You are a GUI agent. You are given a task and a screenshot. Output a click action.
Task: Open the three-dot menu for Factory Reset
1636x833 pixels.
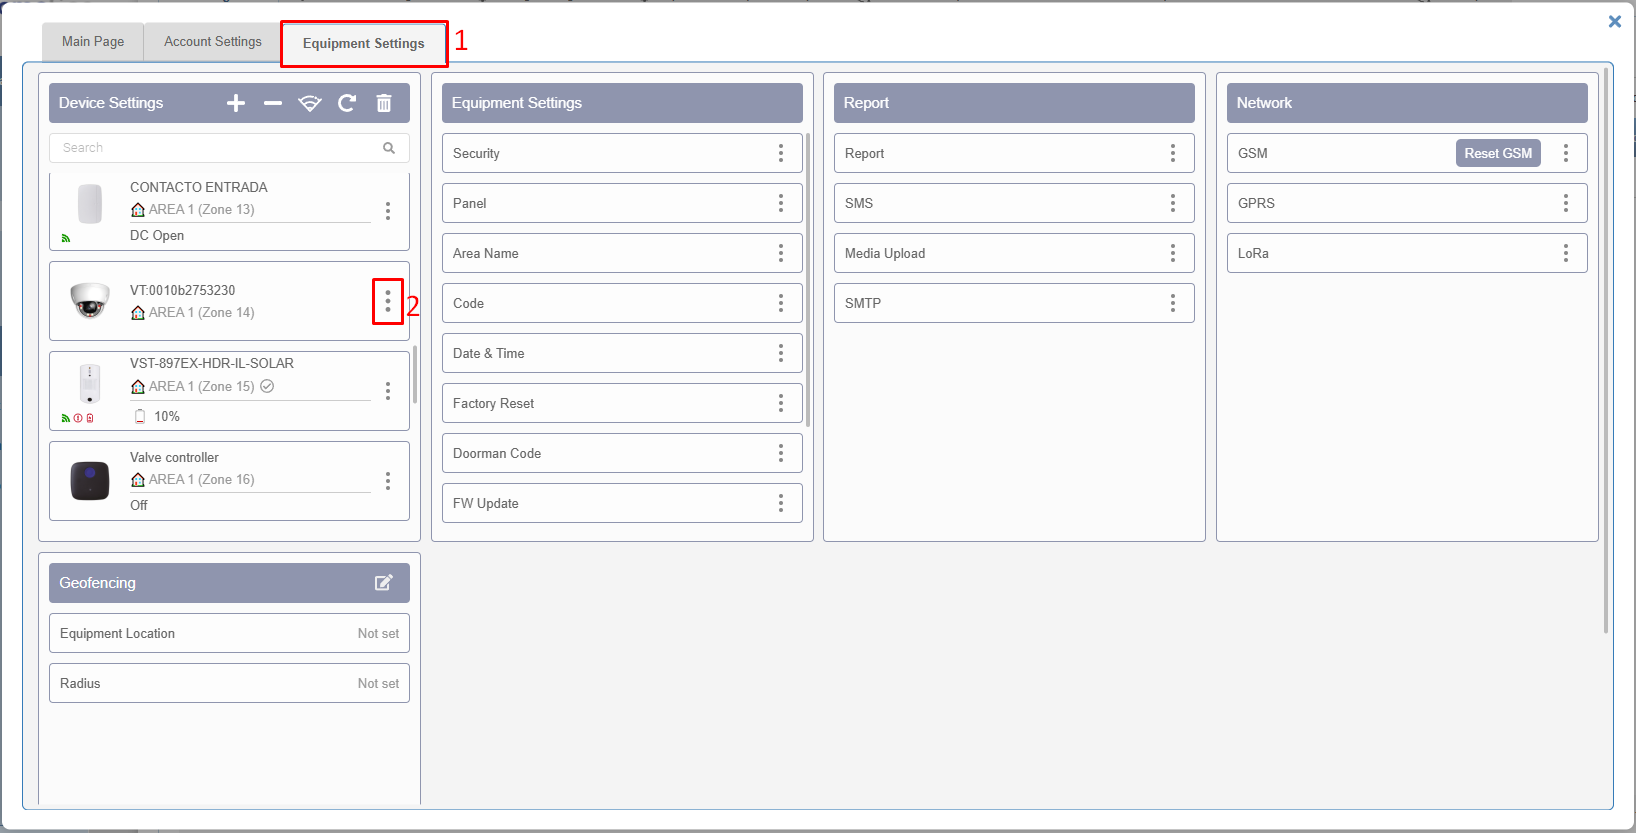click(781, 403)
